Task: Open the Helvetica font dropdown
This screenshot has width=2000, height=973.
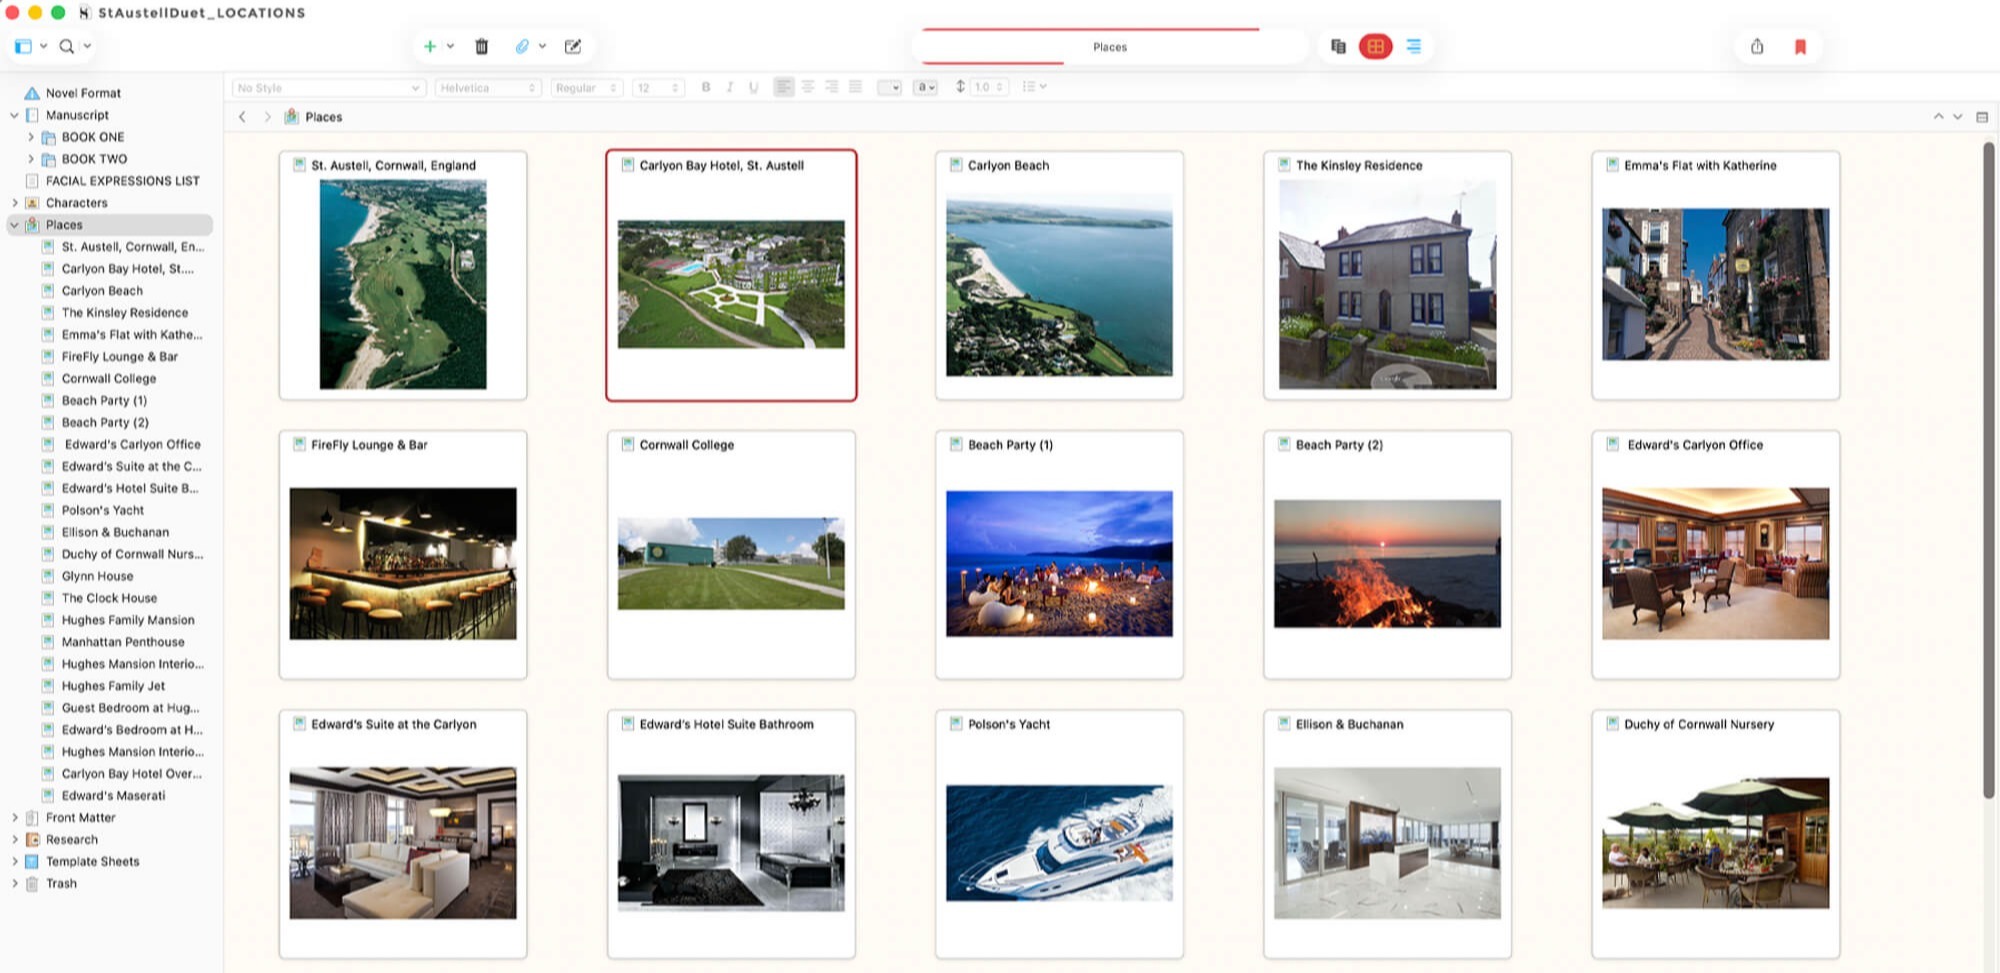Action: [x=489, y=88]
